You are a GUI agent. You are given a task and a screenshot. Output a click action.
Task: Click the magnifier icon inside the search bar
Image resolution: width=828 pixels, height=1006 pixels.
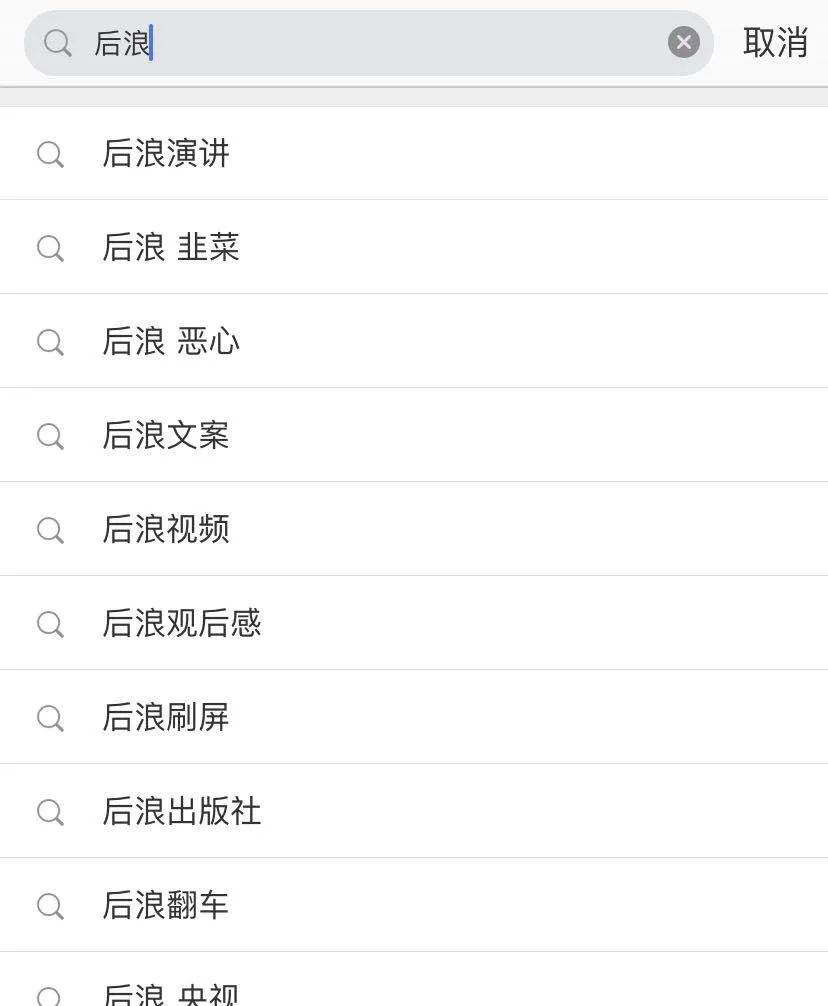click(x=58, y=44)
